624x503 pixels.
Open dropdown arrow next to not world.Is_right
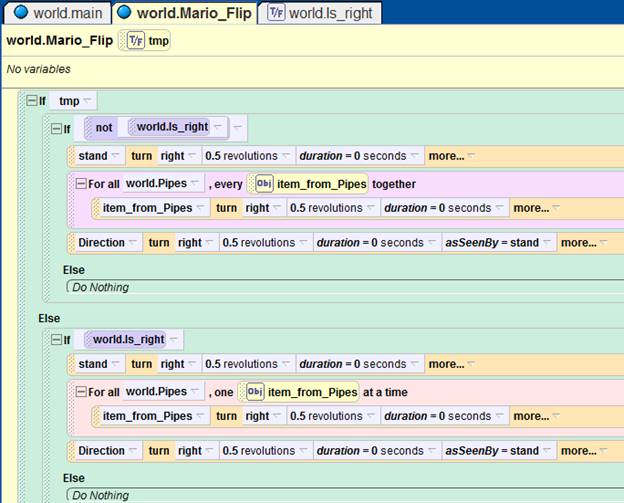[x=237, y=127]
